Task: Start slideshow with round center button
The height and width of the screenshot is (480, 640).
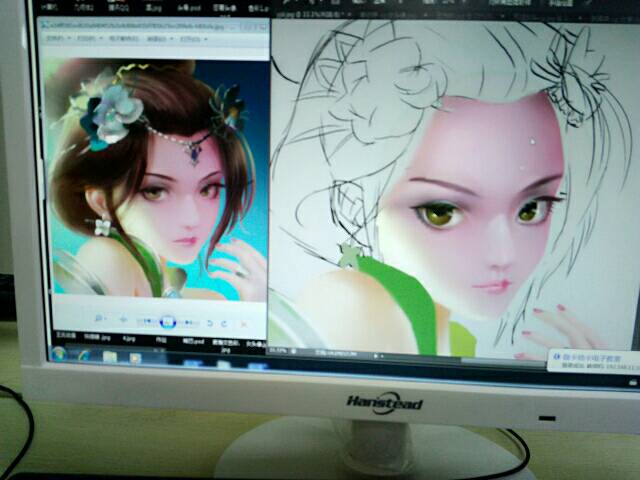Action: tap(168, 322)
